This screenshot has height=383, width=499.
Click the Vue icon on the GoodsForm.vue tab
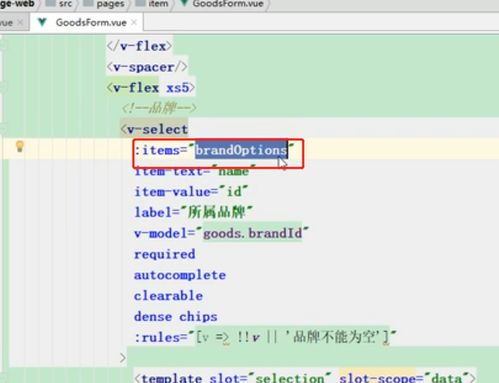[42, 22]
